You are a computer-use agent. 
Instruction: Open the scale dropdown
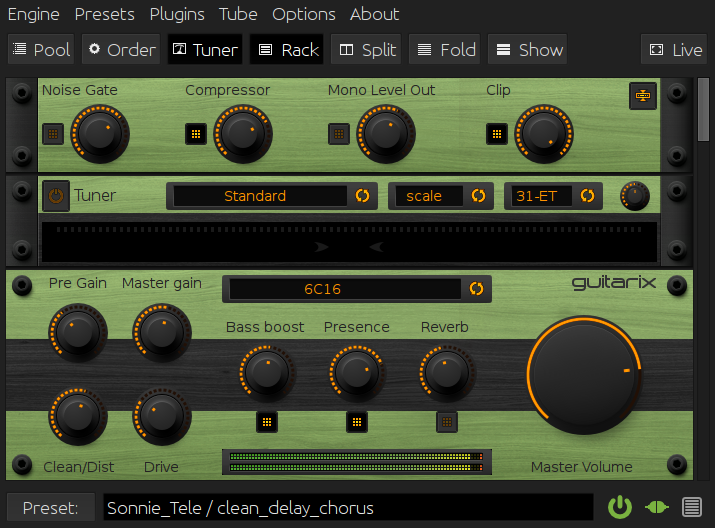coord(429,196)
